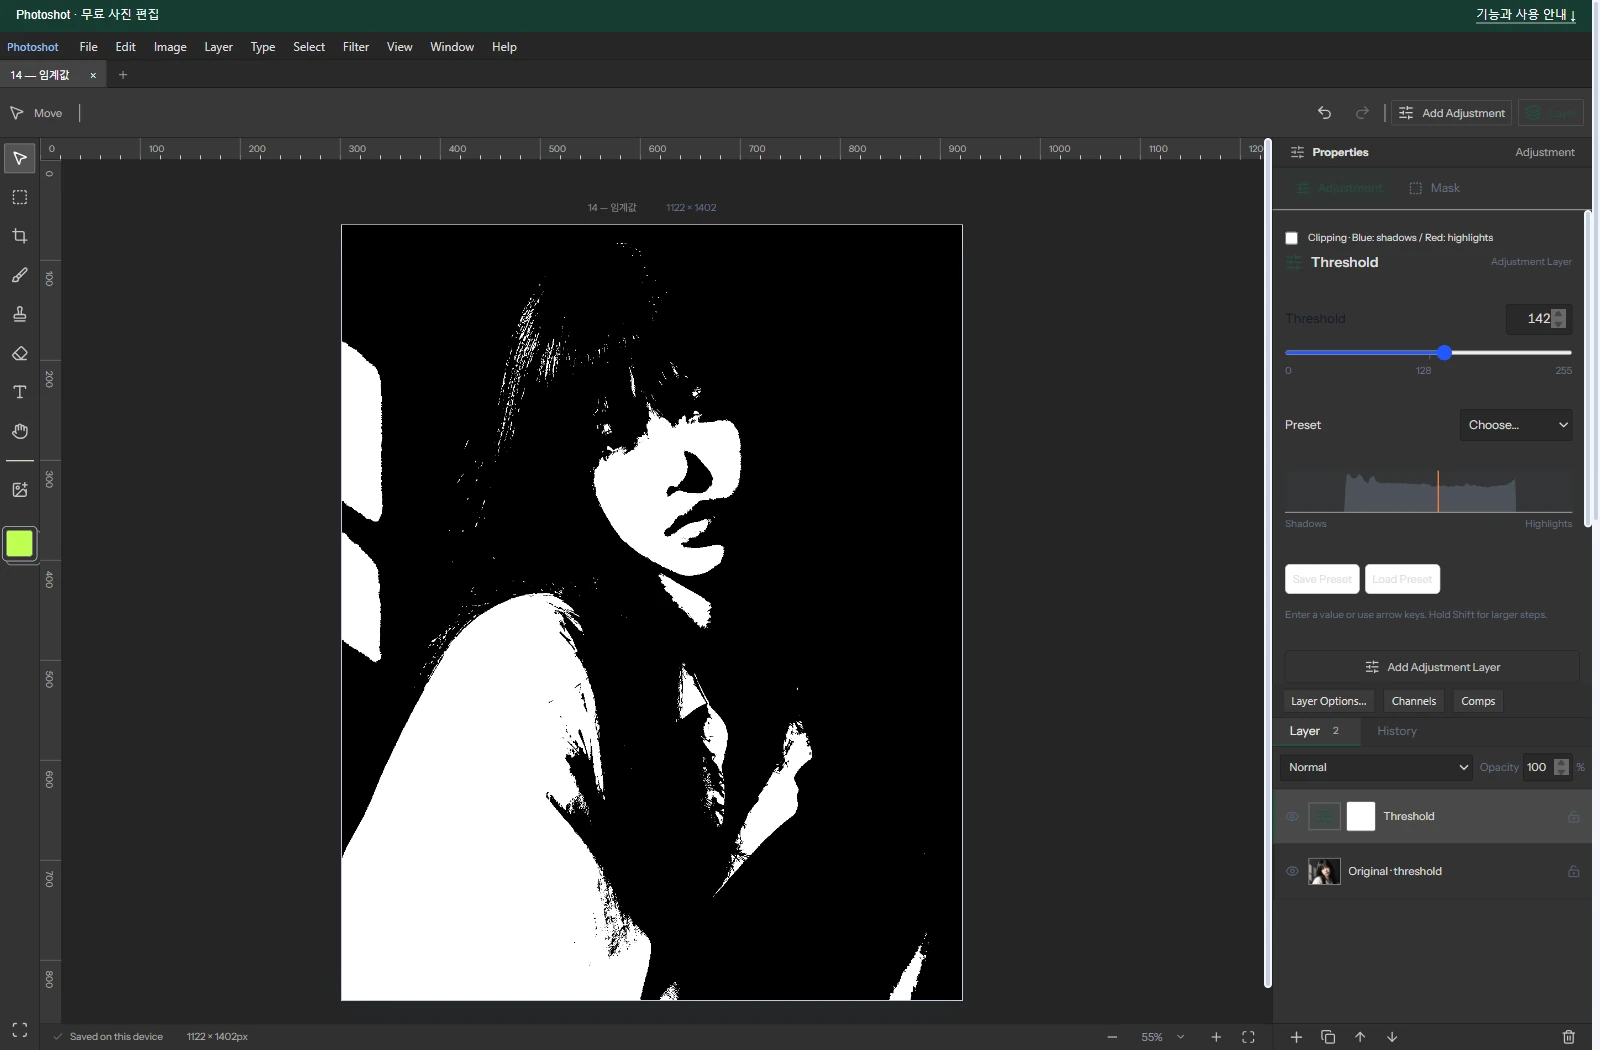Open the Normal blend mode dropdown
Screen dimensions: 1600x1050
coord(1376,767)
